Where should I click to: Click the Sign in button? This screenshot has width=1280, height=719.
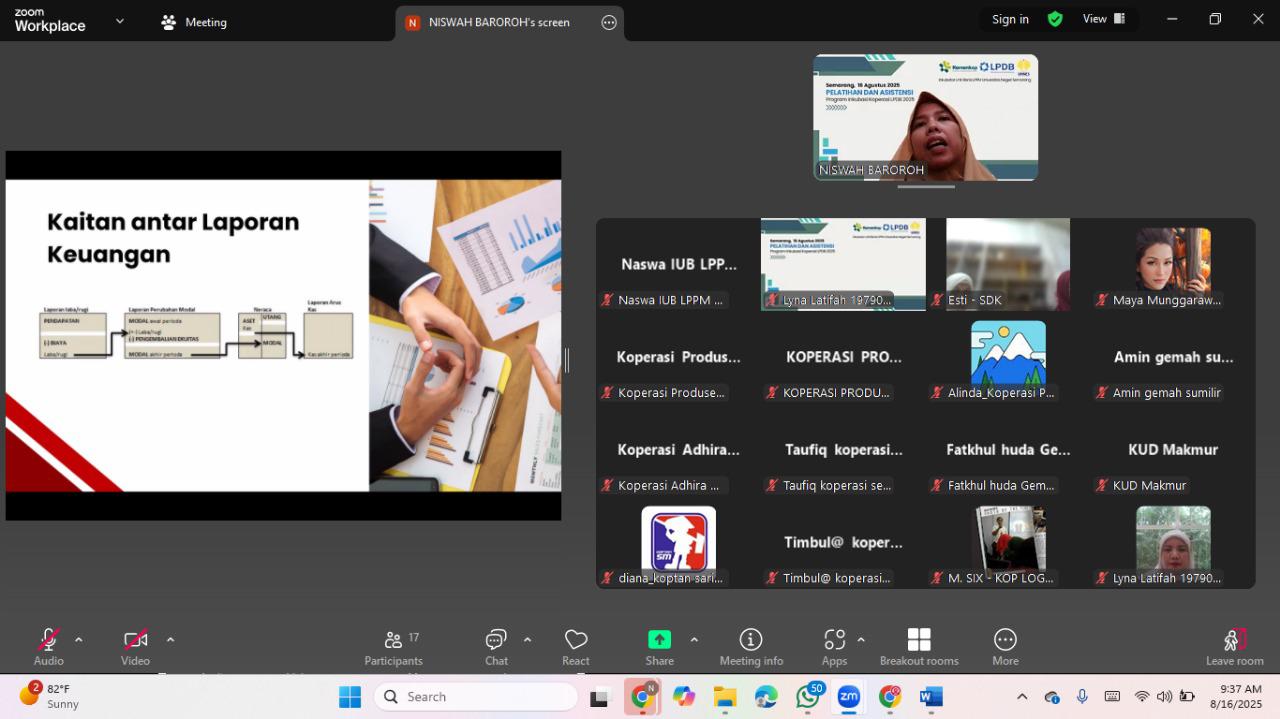click(1010, 19)
